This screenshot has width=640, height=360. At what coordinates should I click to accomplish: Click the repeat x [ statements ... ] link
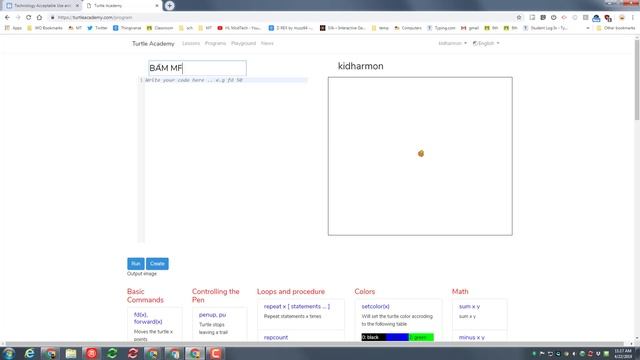(297, 307)
